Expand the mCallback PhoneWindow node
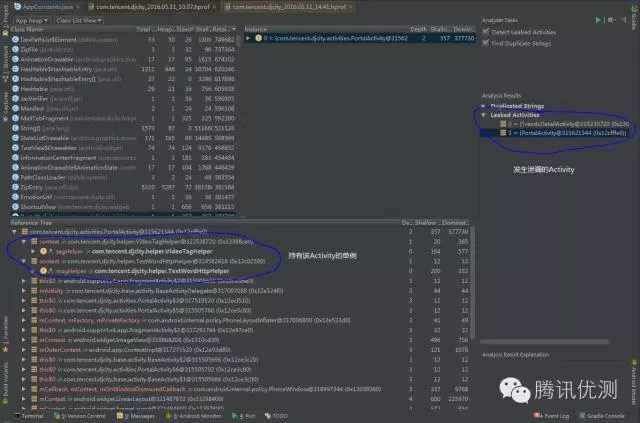This screenshot has width=640, height=423. (x=24, y=390)
